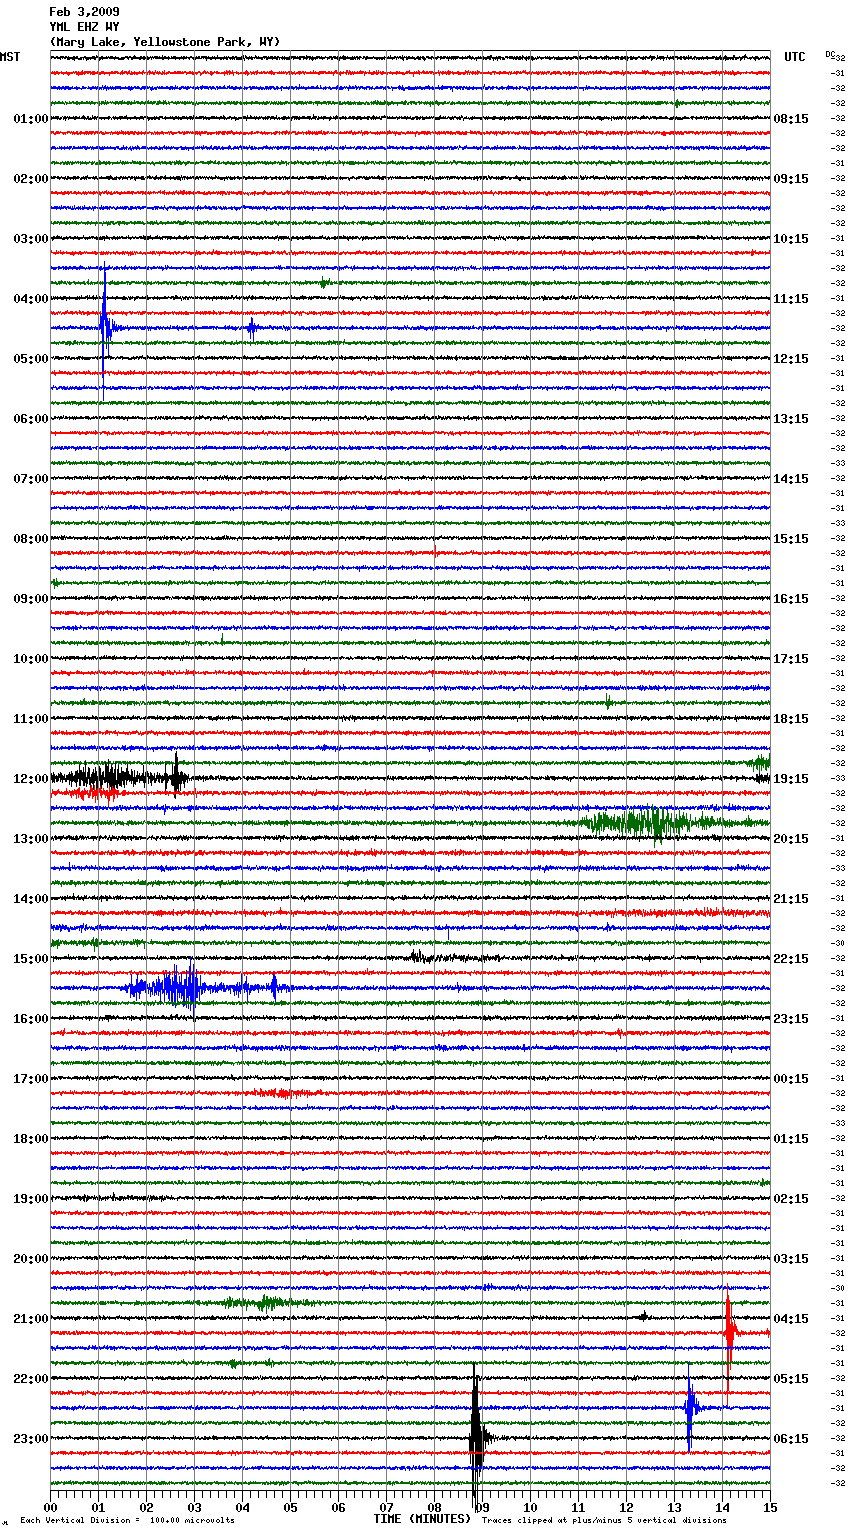Image resolution: width=850 pixels, height=1534 pixels.
Task: Click the '04:00' MST time label
Action: pos(30,299)
